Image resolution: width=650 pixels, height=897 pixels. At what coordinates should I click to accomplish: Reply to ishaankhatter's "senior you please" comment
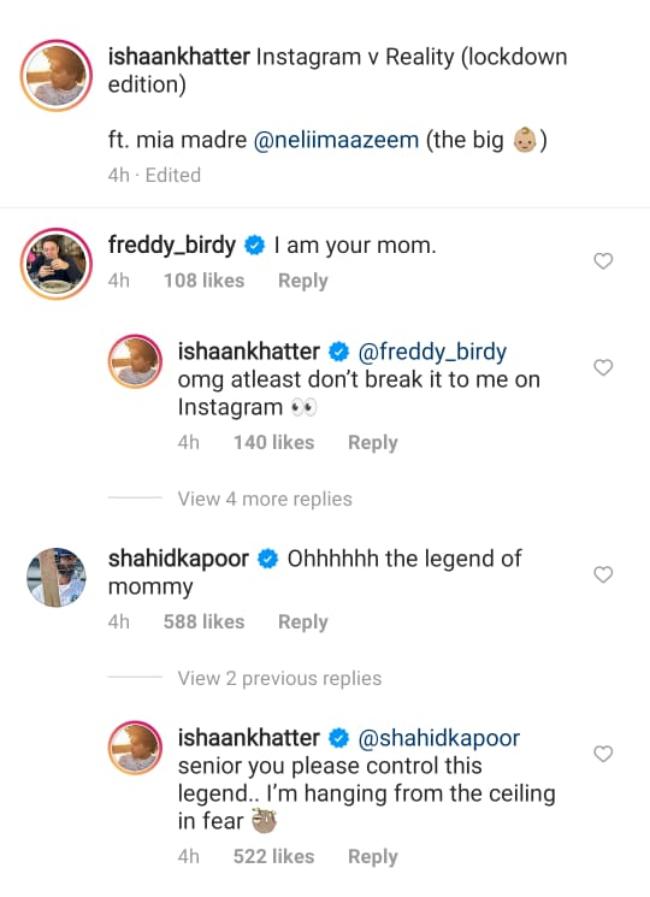[372, 856]
